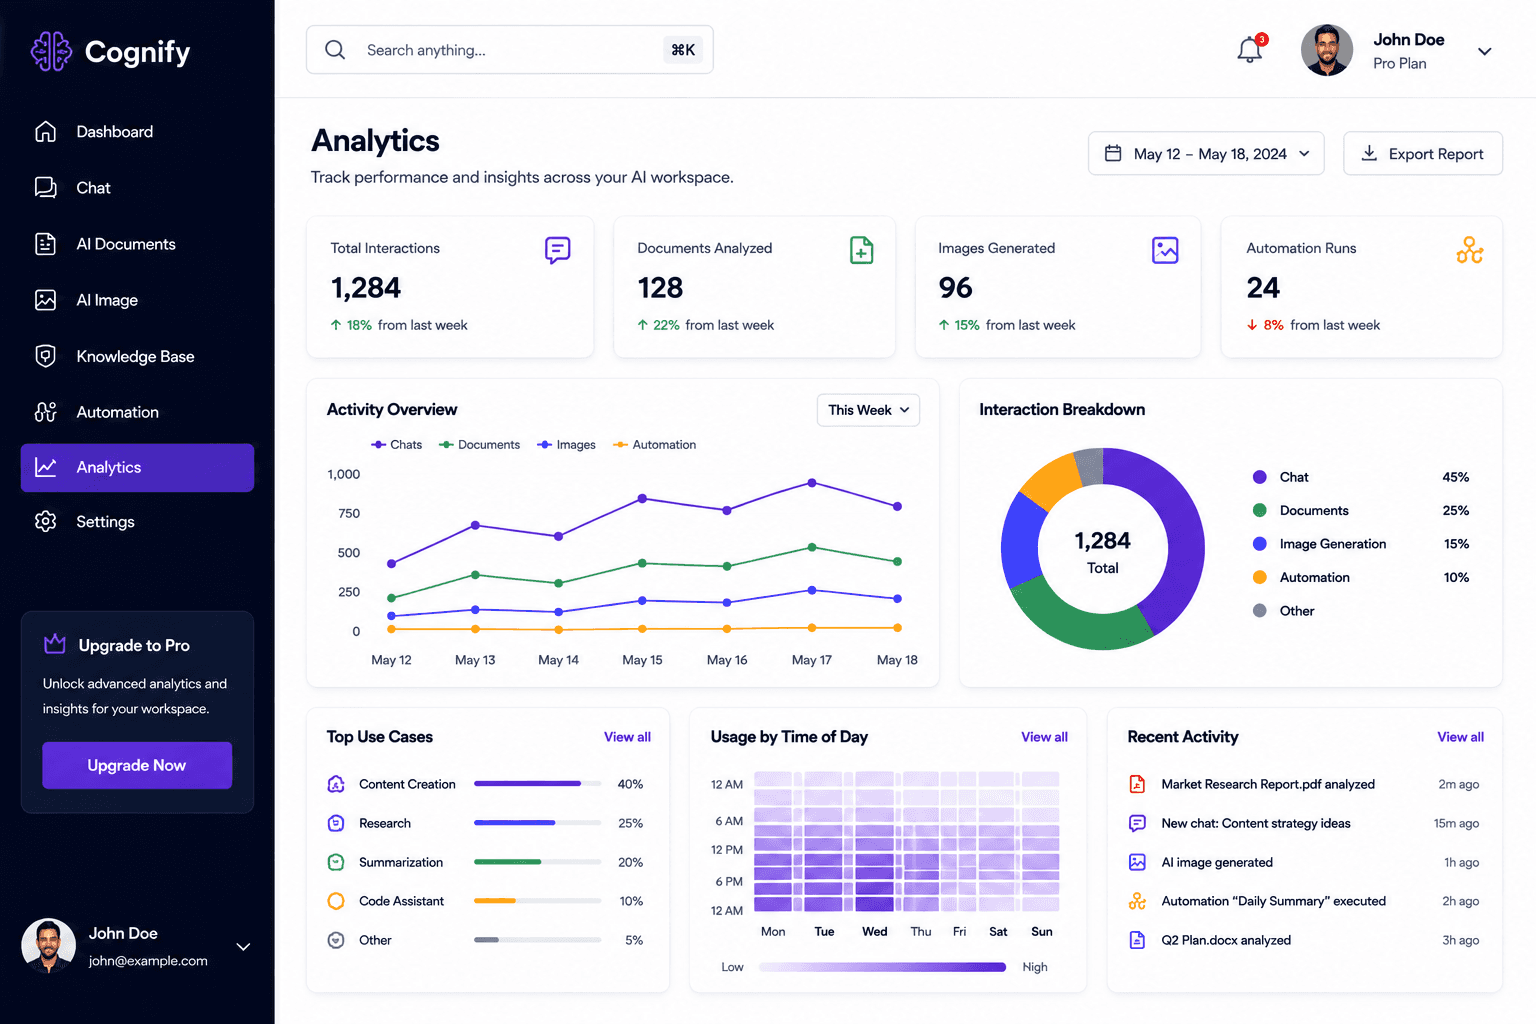Click View all in Top Use Cases
The width and height of the screenshot is (1536, 1024).
coord(627,737)
